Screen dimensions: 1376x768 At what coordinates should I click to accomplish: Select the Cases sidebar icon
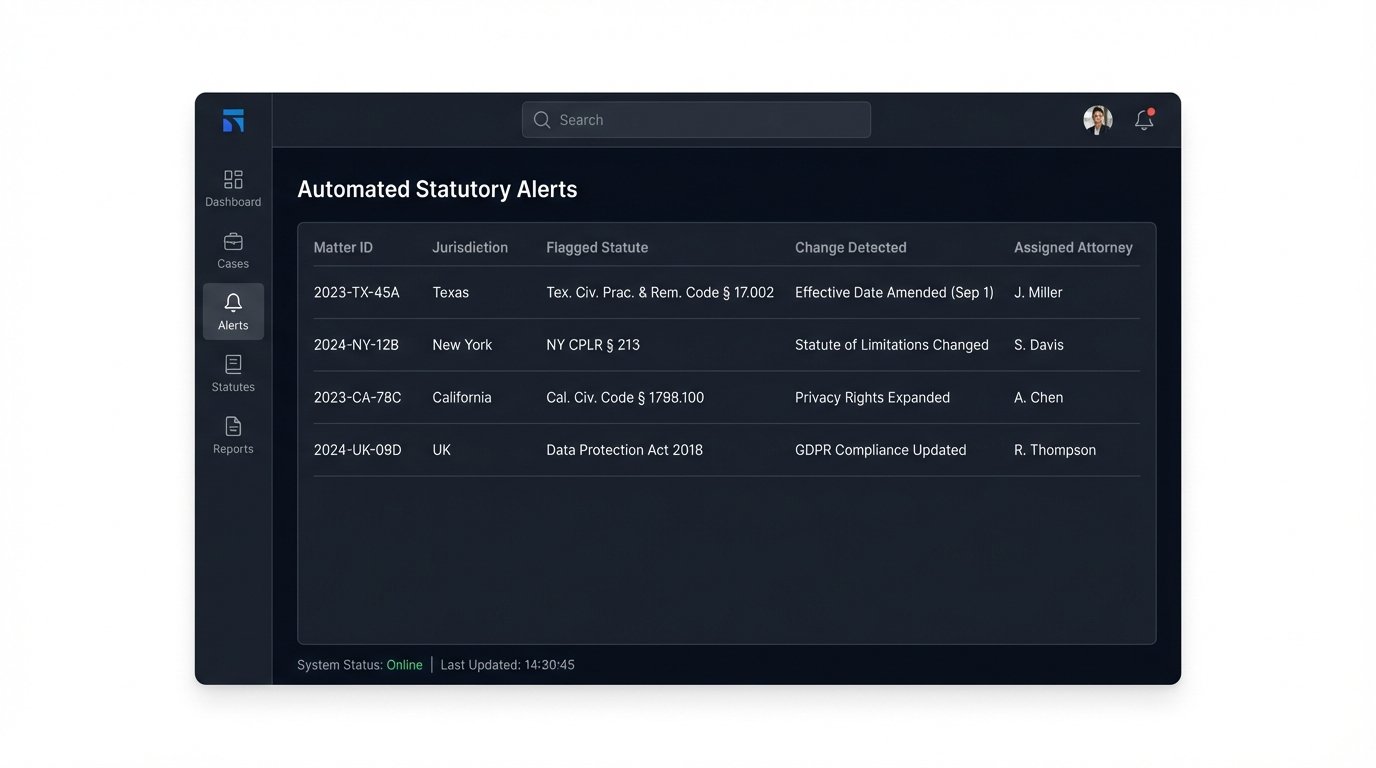(232, 250)
